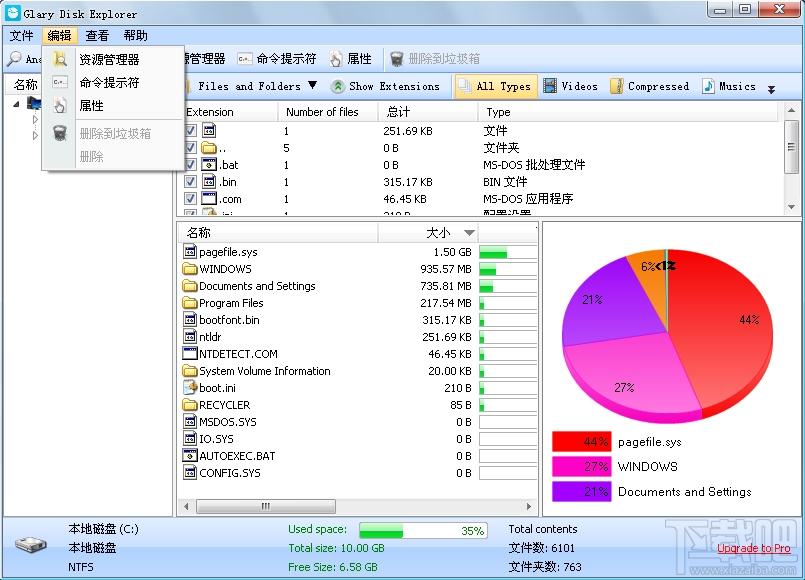The height and width of the screenshot is (580, 805).
Task: Click the extension list scroll down arrow
Action: pyautogui.click(x=791, y=207)
